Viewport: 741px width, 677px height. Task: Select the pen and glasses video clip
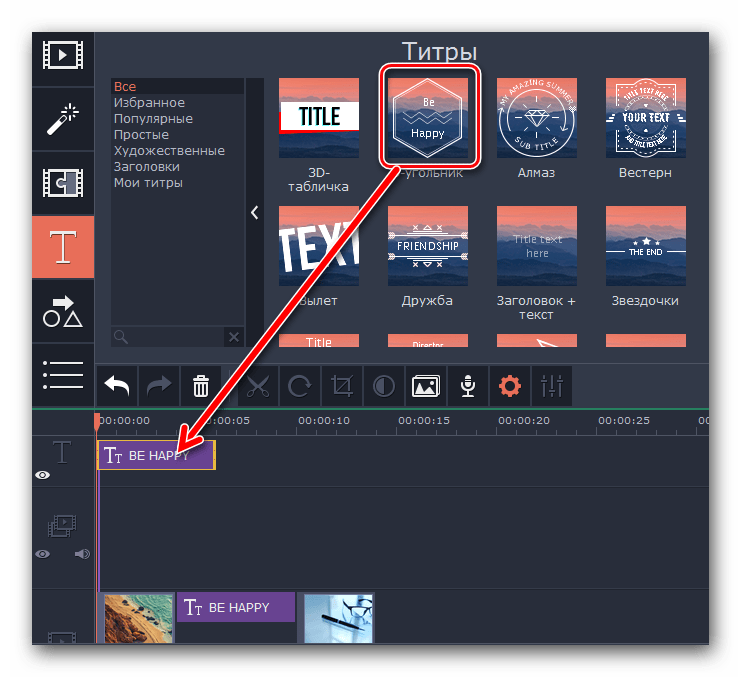(x=338, y=618)
